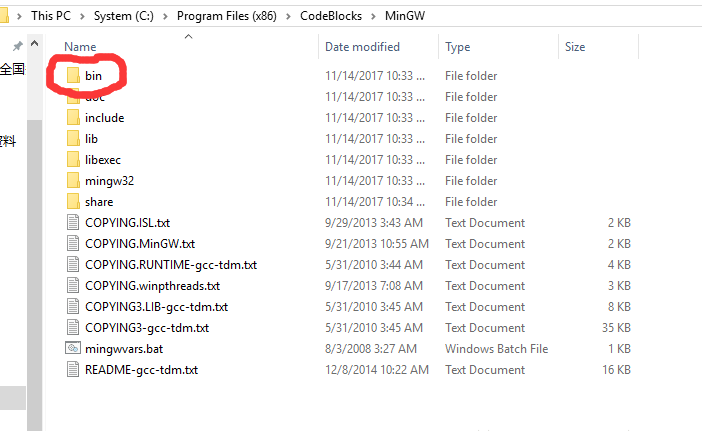This screenshot has height=431, width=702.
Task: Click the COPYING3-gcc-tdm.txt document icon
Action: click(73, 328)
